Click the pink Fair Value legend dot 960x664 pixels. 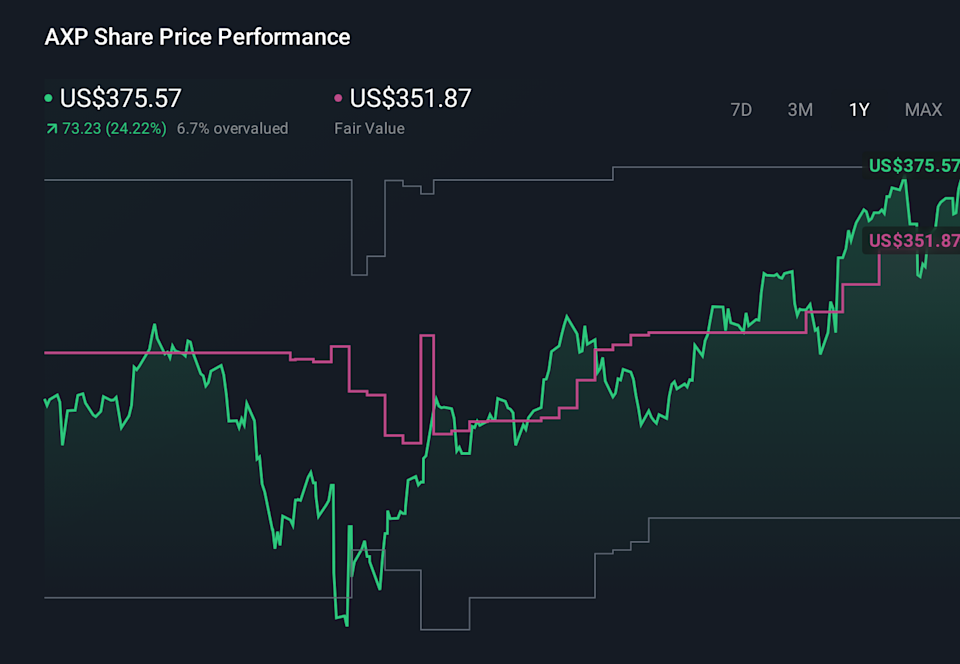point(336,98)
